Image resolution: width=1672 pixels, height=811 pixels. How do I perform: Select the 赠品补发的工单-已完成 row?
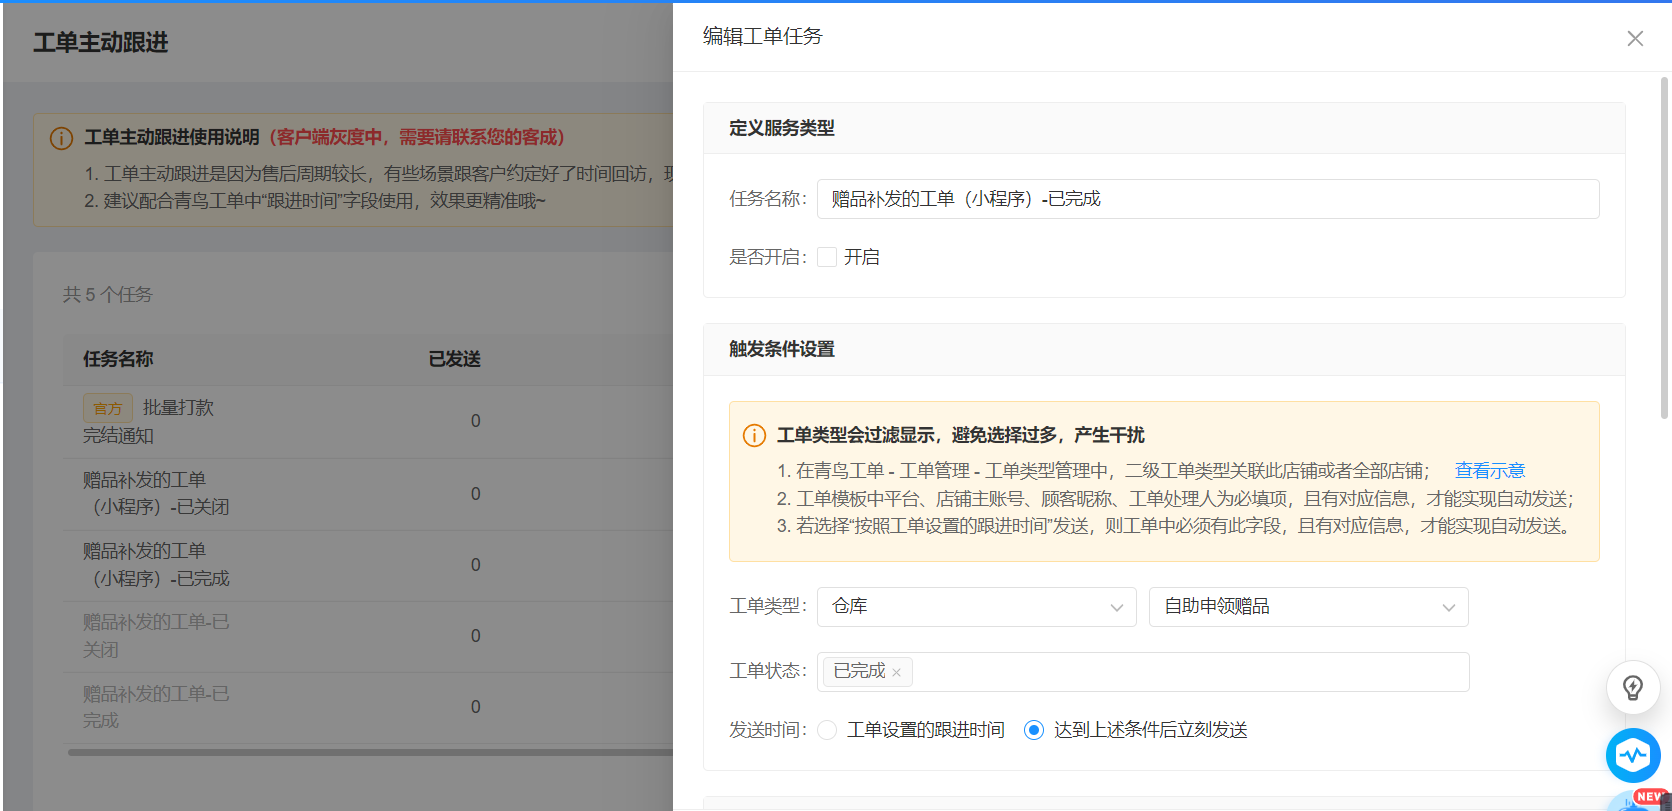368,707
